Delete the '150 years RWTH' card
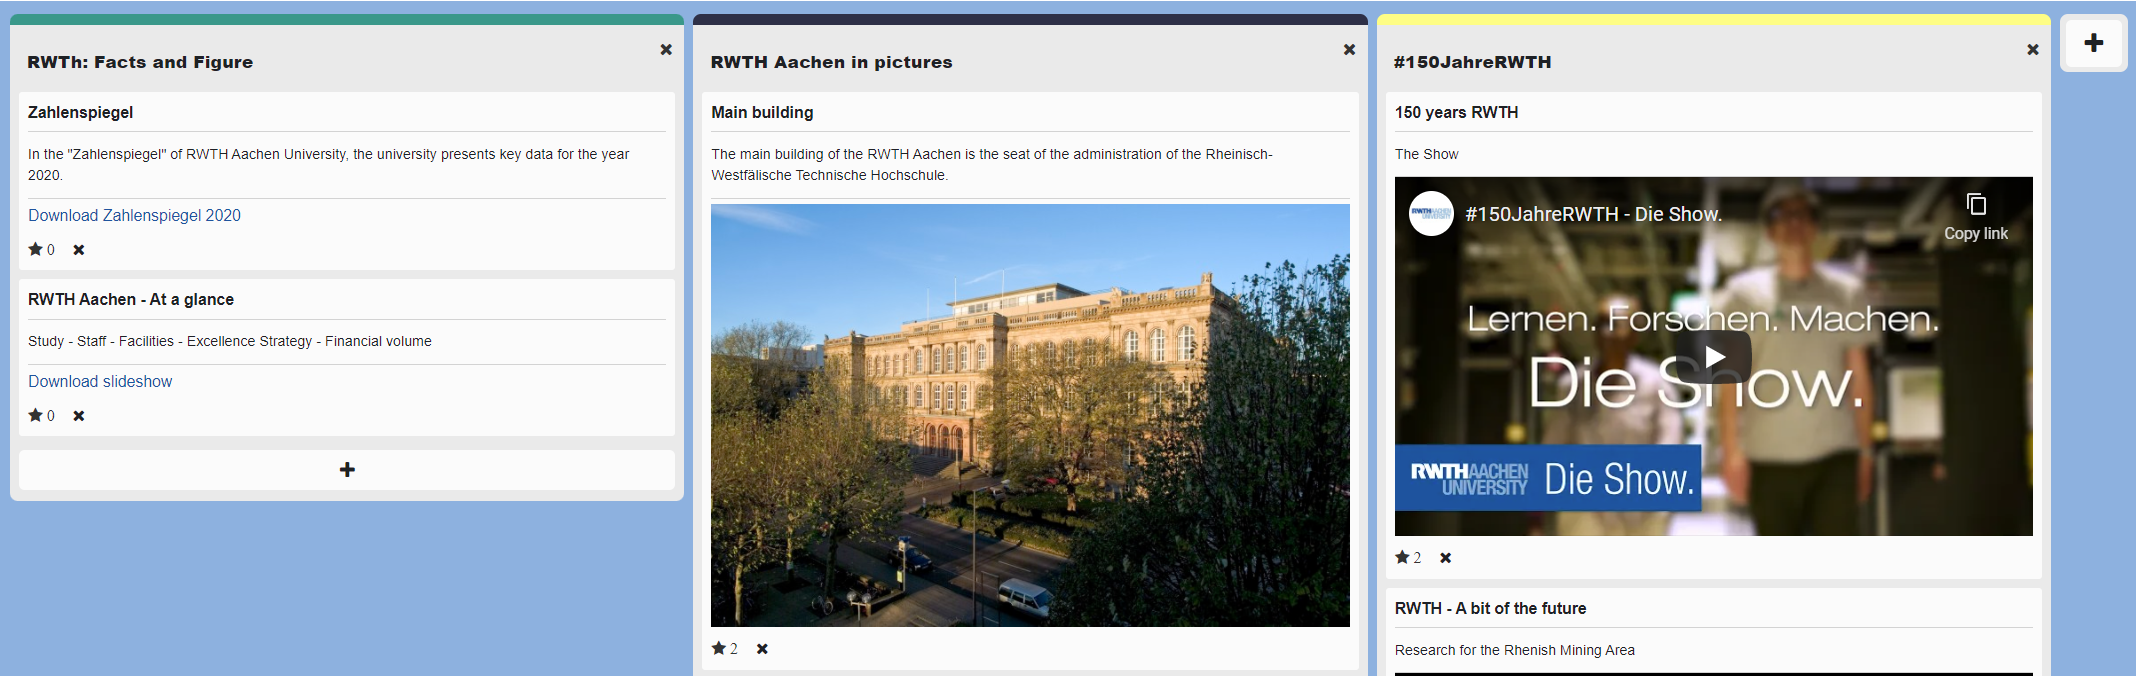Screen dimensions: 2136x676 click(1446, 558)
